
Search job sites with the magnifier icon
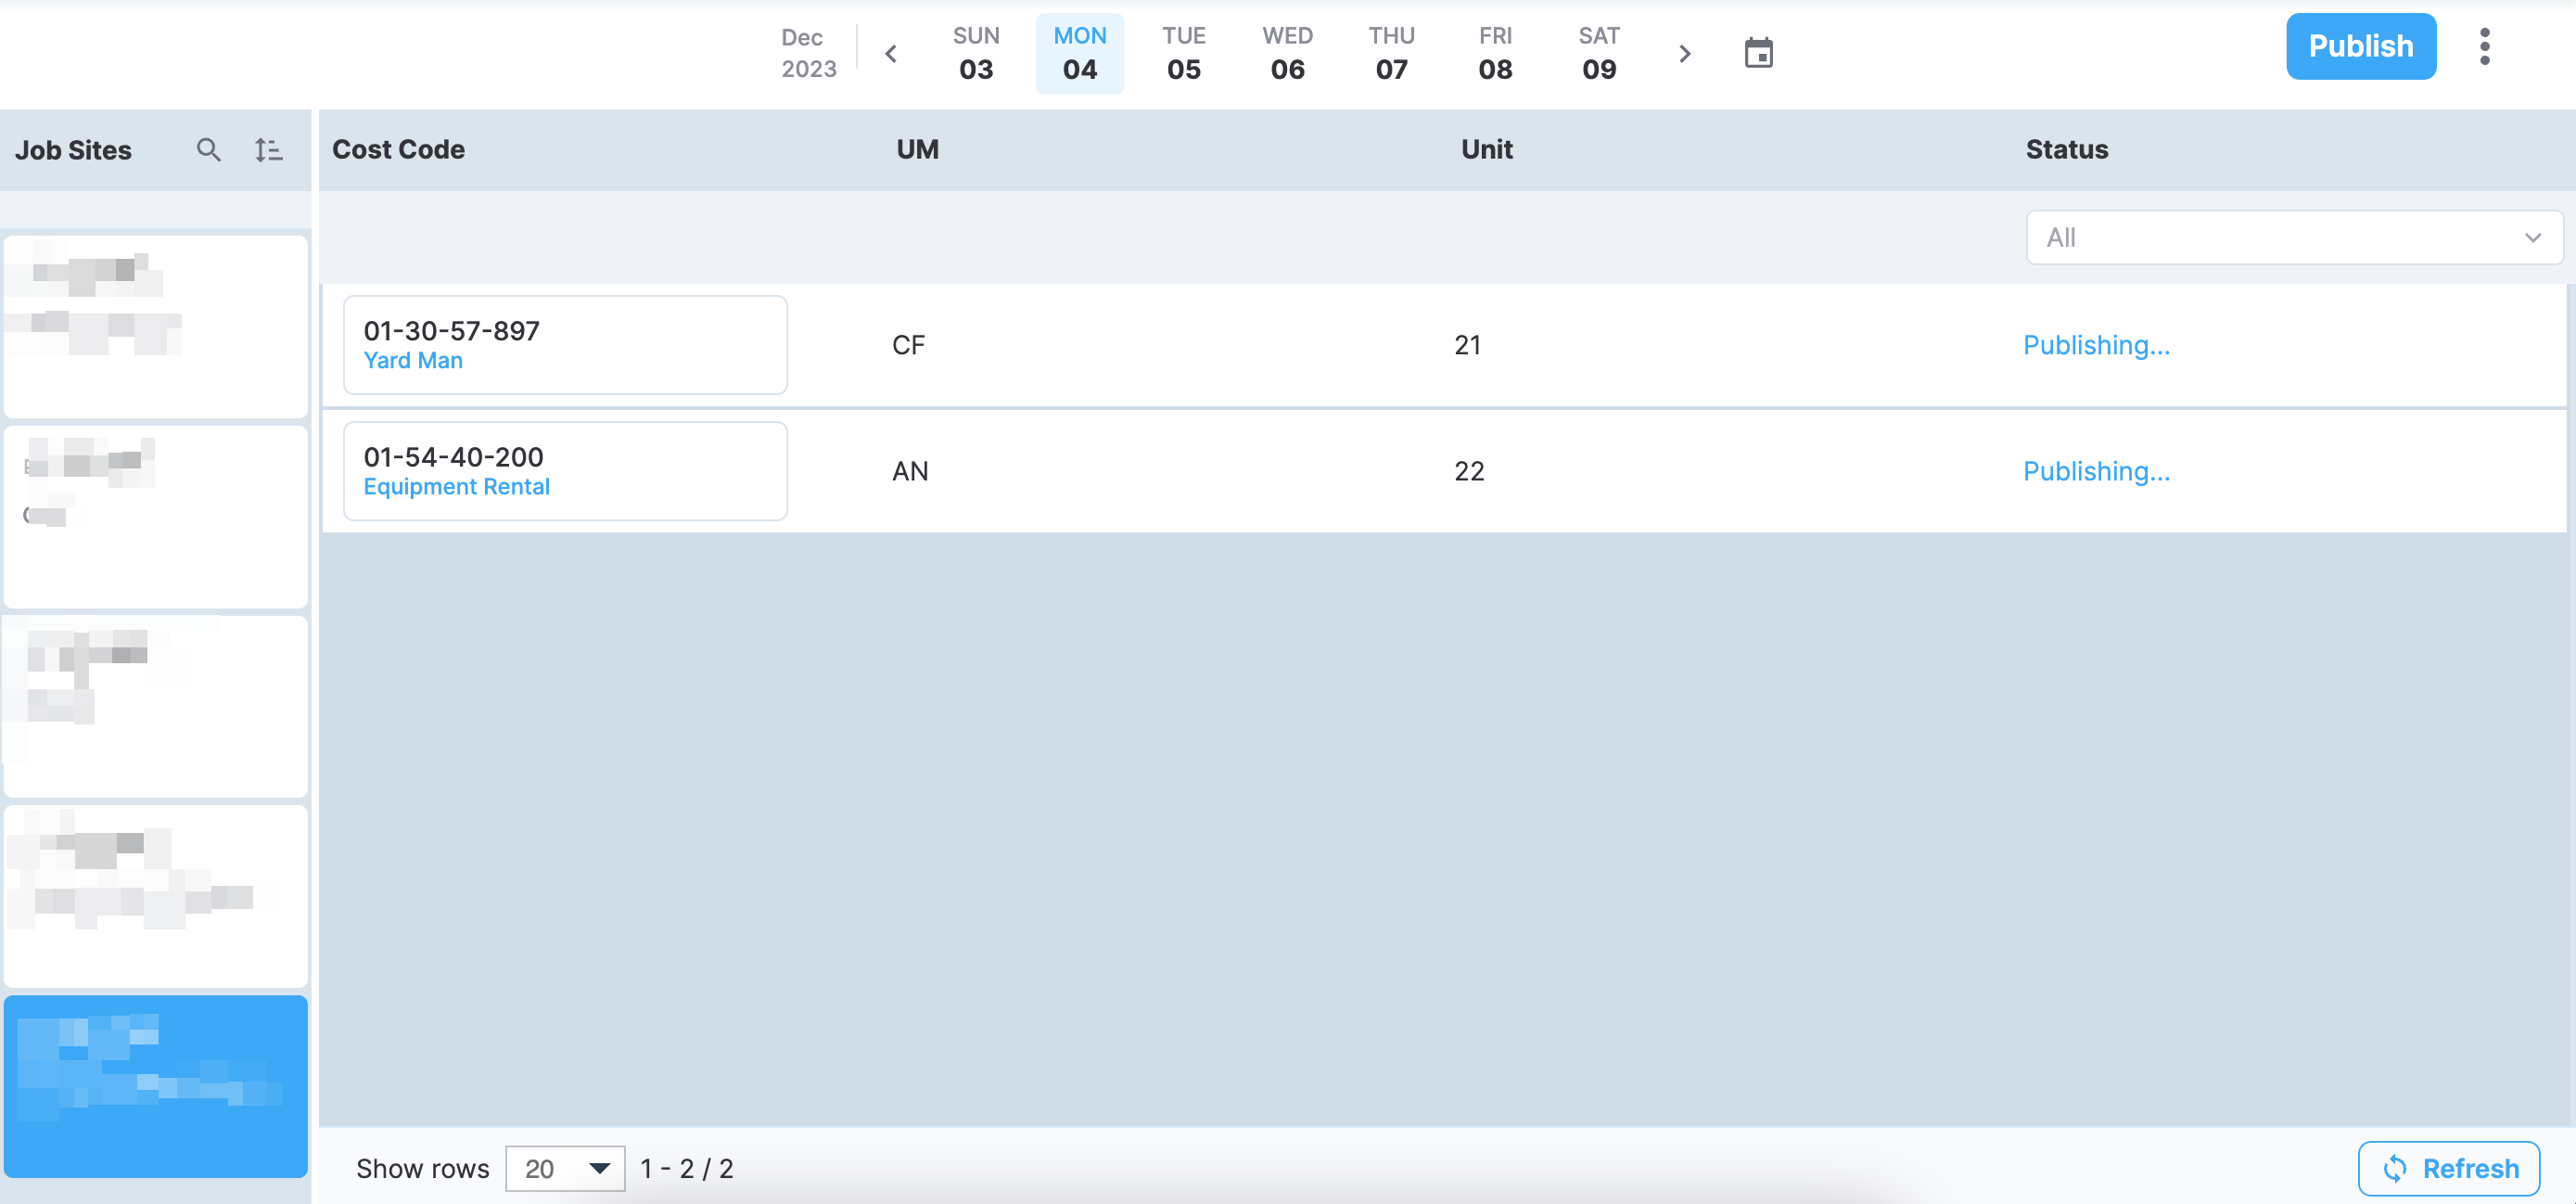(x=208, y=150)
